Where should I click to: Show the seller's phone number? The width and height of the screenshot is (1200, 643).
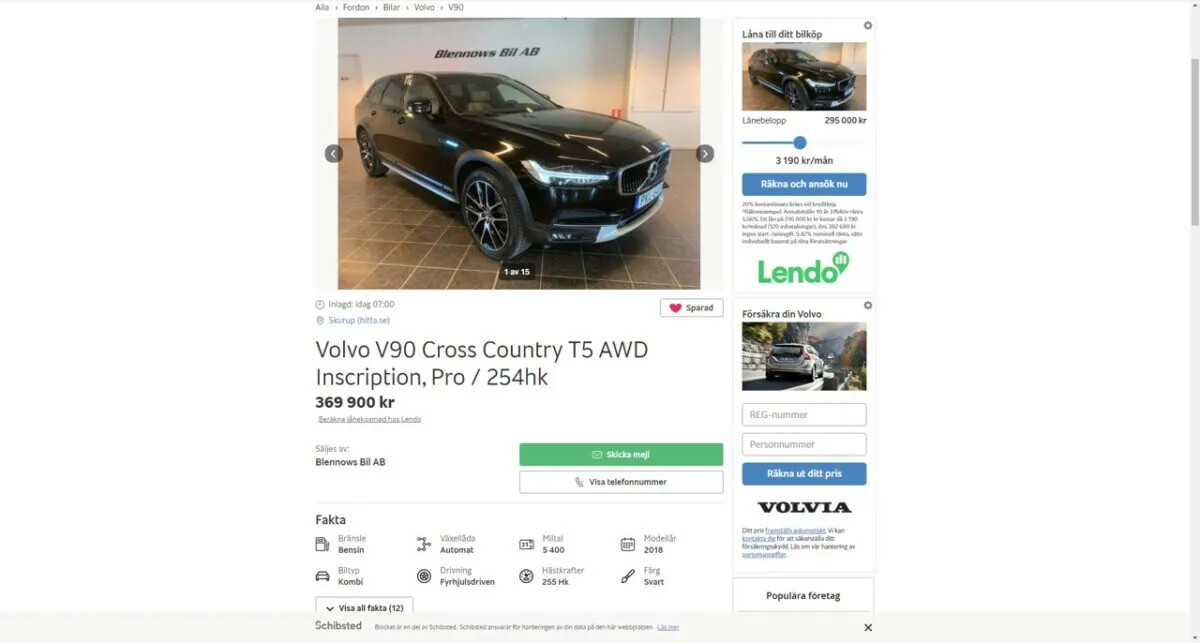pos(621,482)
